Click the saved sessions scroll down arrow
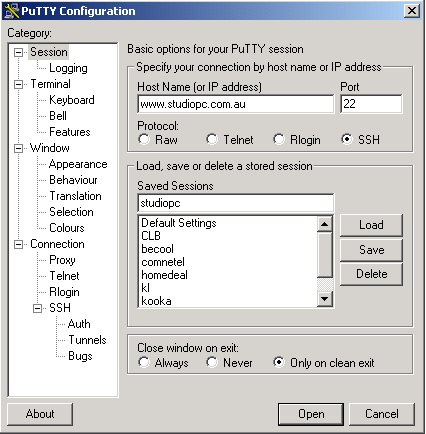This screenshot has width=426, height=434. (324, 299)
